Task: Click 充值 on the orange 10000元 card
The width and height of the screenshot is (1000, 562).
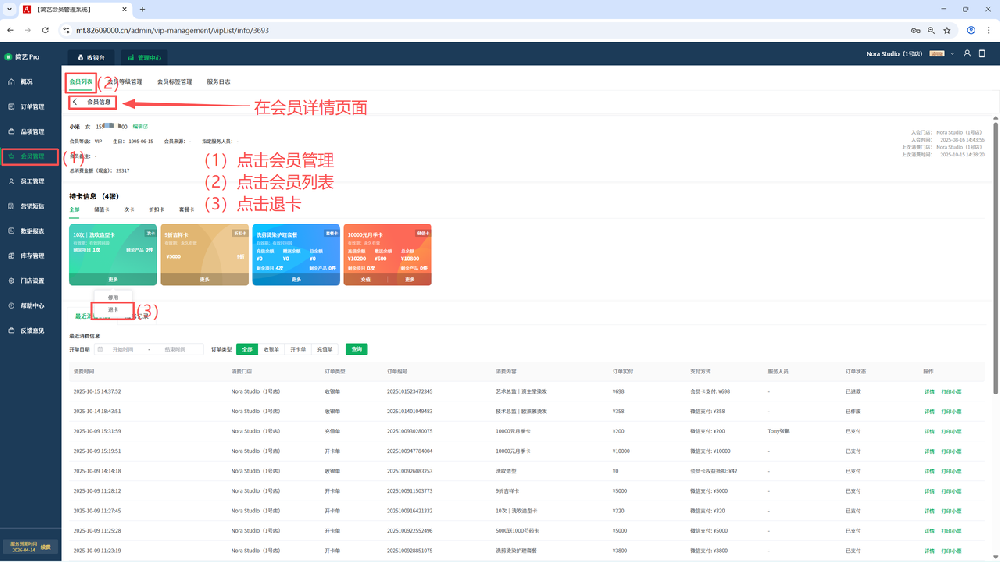Action: (x=365, y=279)
